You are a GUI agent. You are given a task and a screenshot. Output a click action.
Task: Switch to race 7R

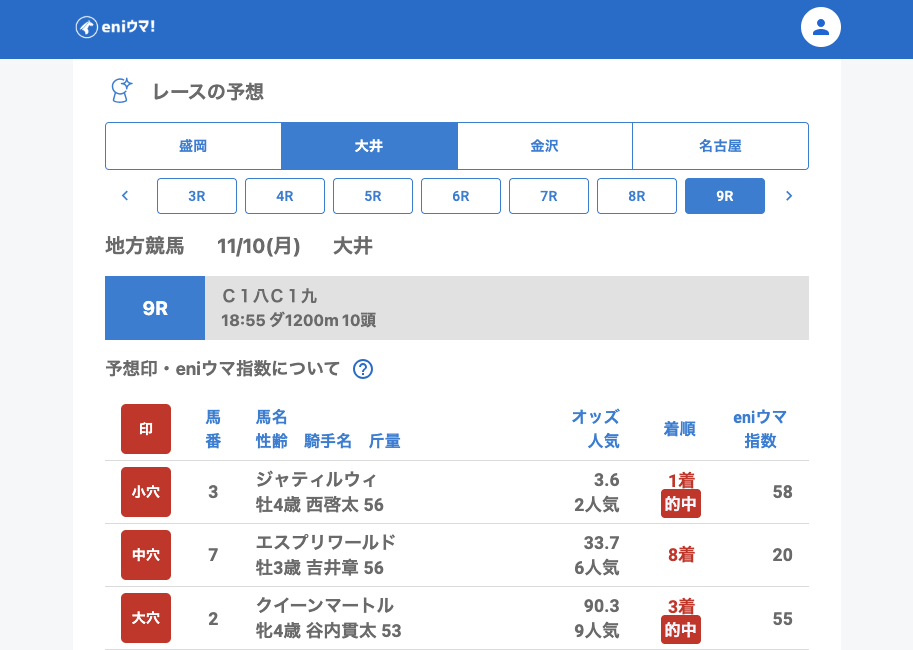click(549, 196)
